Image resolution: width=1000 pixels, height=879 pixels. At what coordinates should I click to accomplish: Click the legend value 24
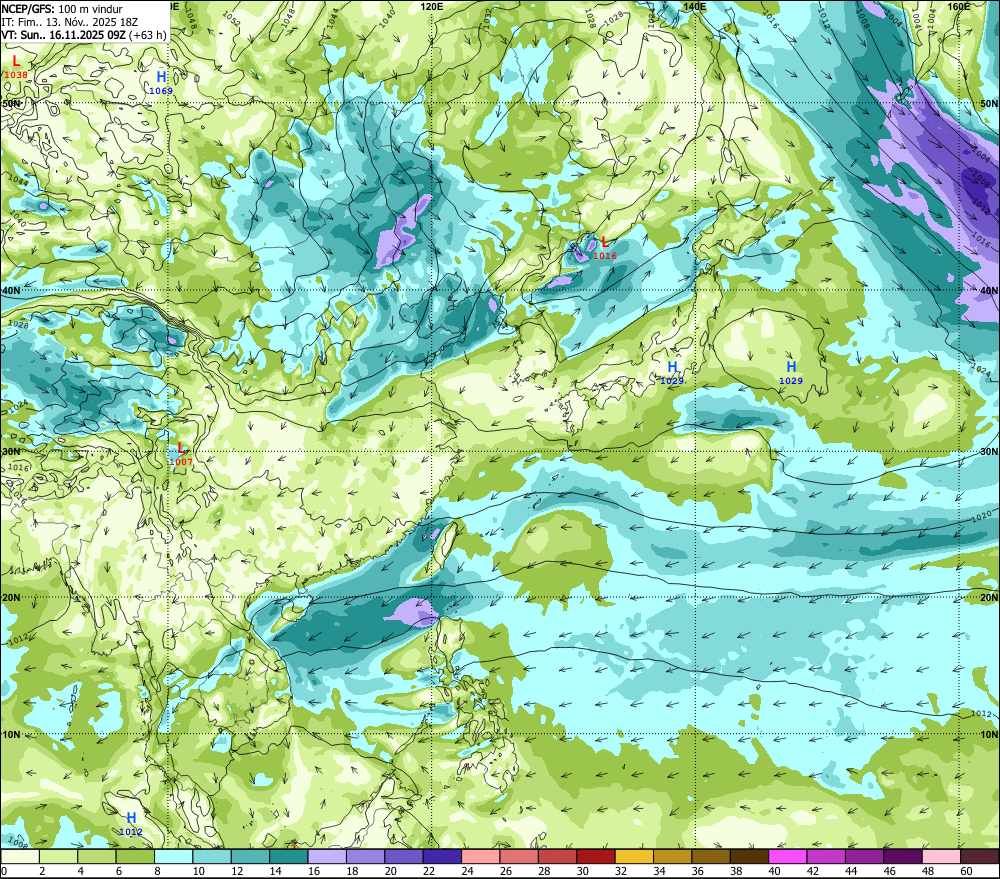point(467,871)
